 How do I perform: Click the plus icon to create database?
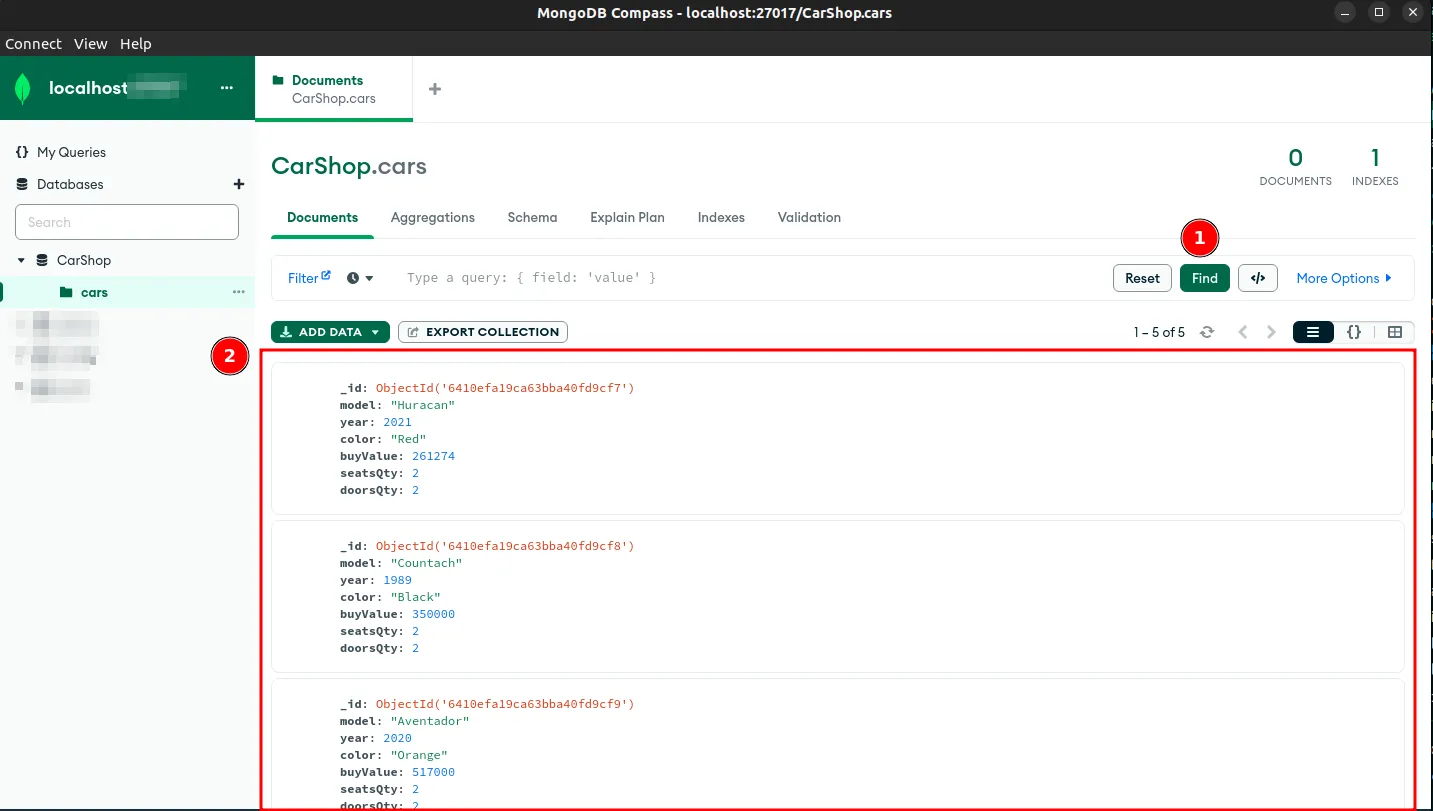[238, 184]
